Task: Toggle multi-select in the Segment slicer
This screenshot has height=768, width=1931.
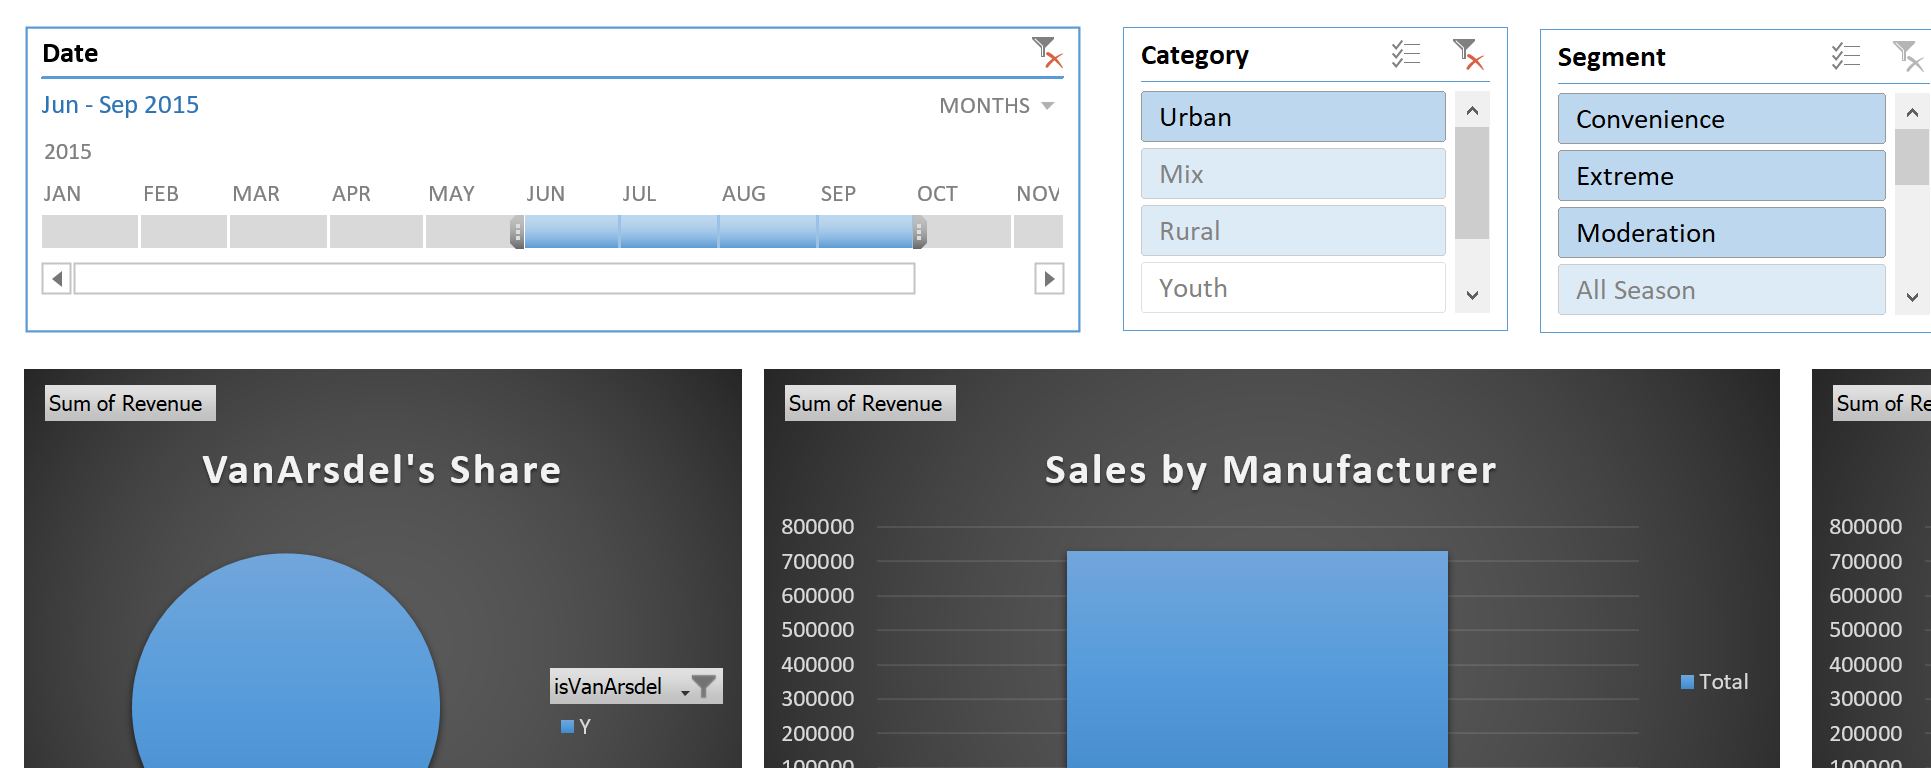Action: [1846, 56]
